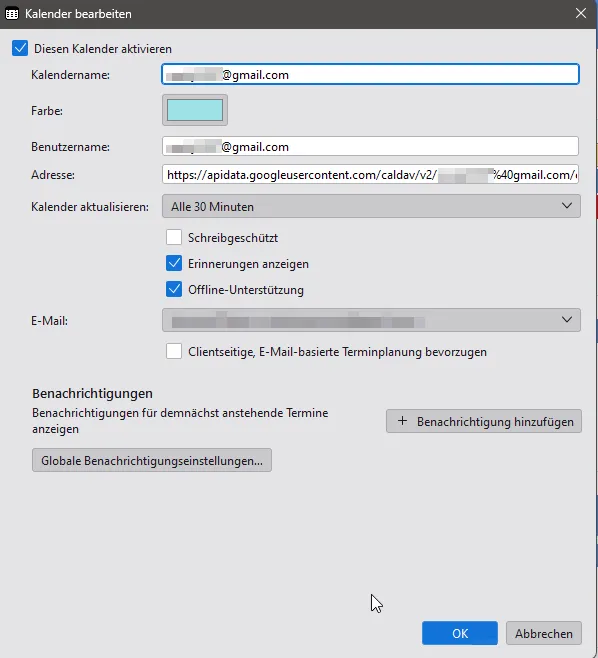Add a notification with Benachrichtigung hinzufügen
The height and width of the screenshot is (658, 598).
pos(484,421)
